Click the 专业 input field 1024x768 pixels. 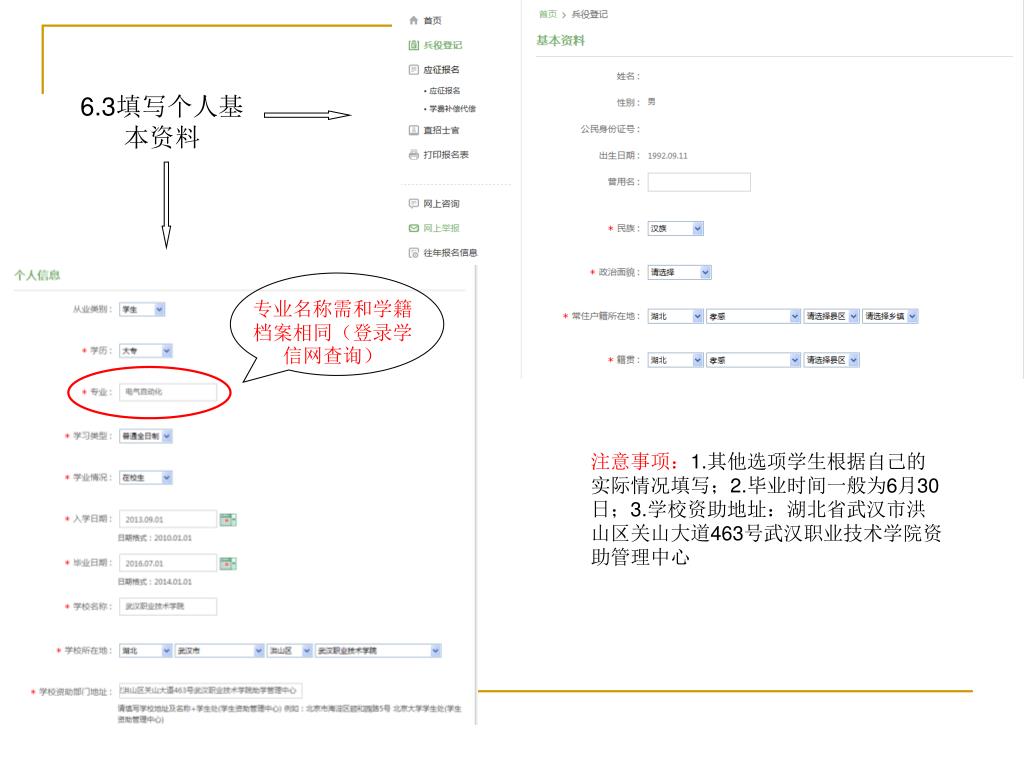(168, 392)
